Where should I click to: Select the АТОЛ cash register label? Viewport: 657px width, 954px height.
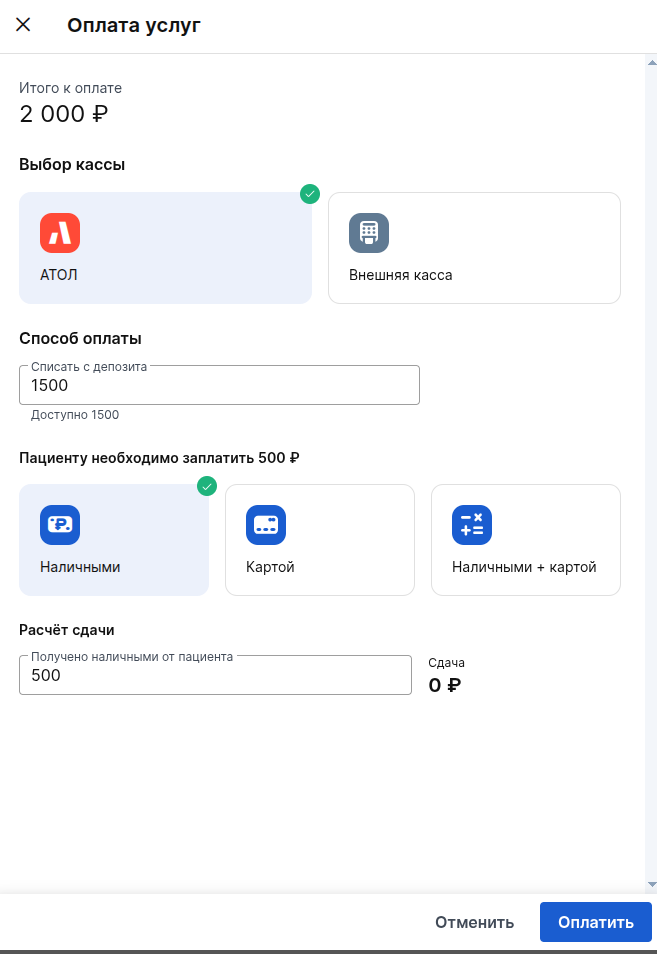click(58, 275)
